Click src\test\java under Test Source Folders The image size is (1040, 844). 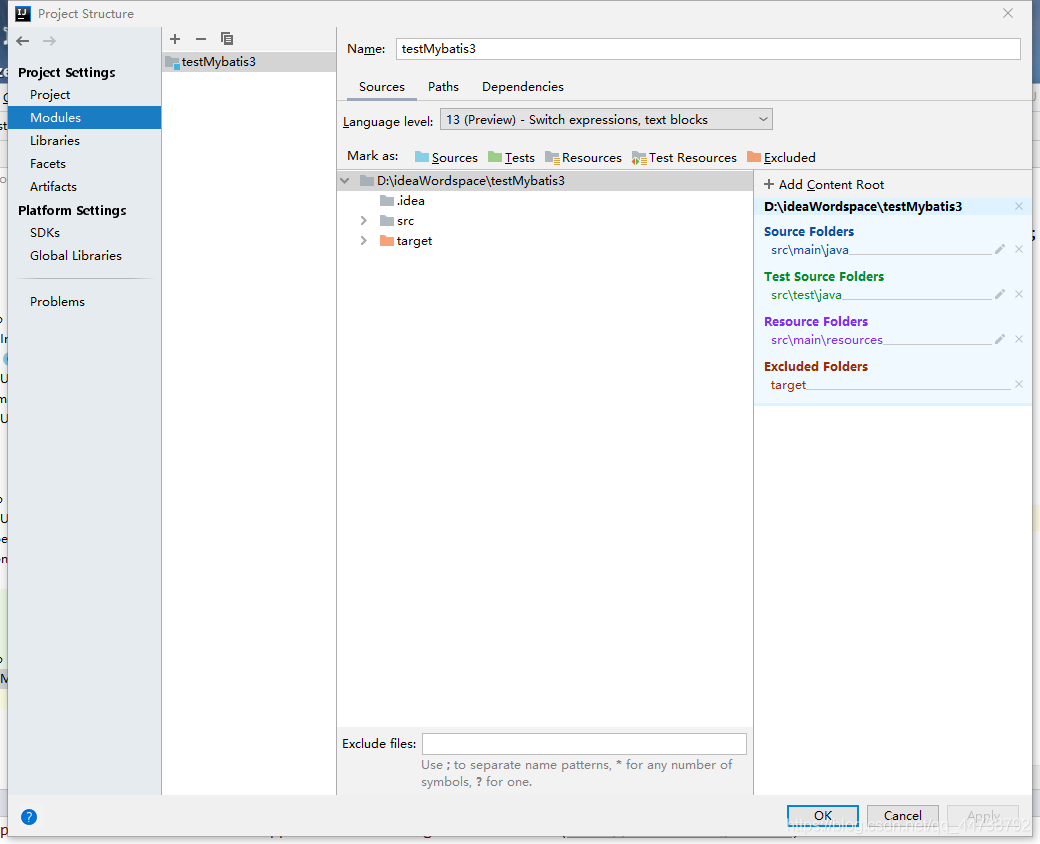(806, 295)
